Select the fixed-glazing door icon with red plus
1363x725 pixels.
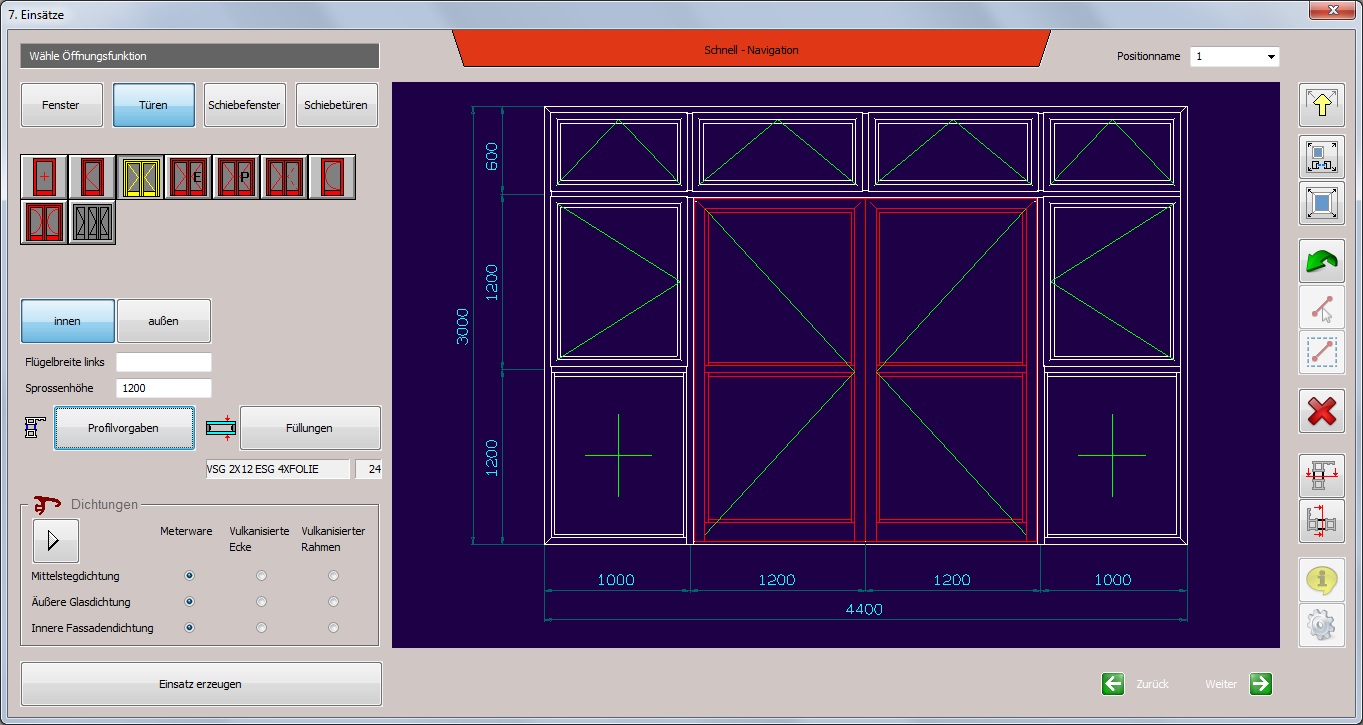click(x=44, y=176)
